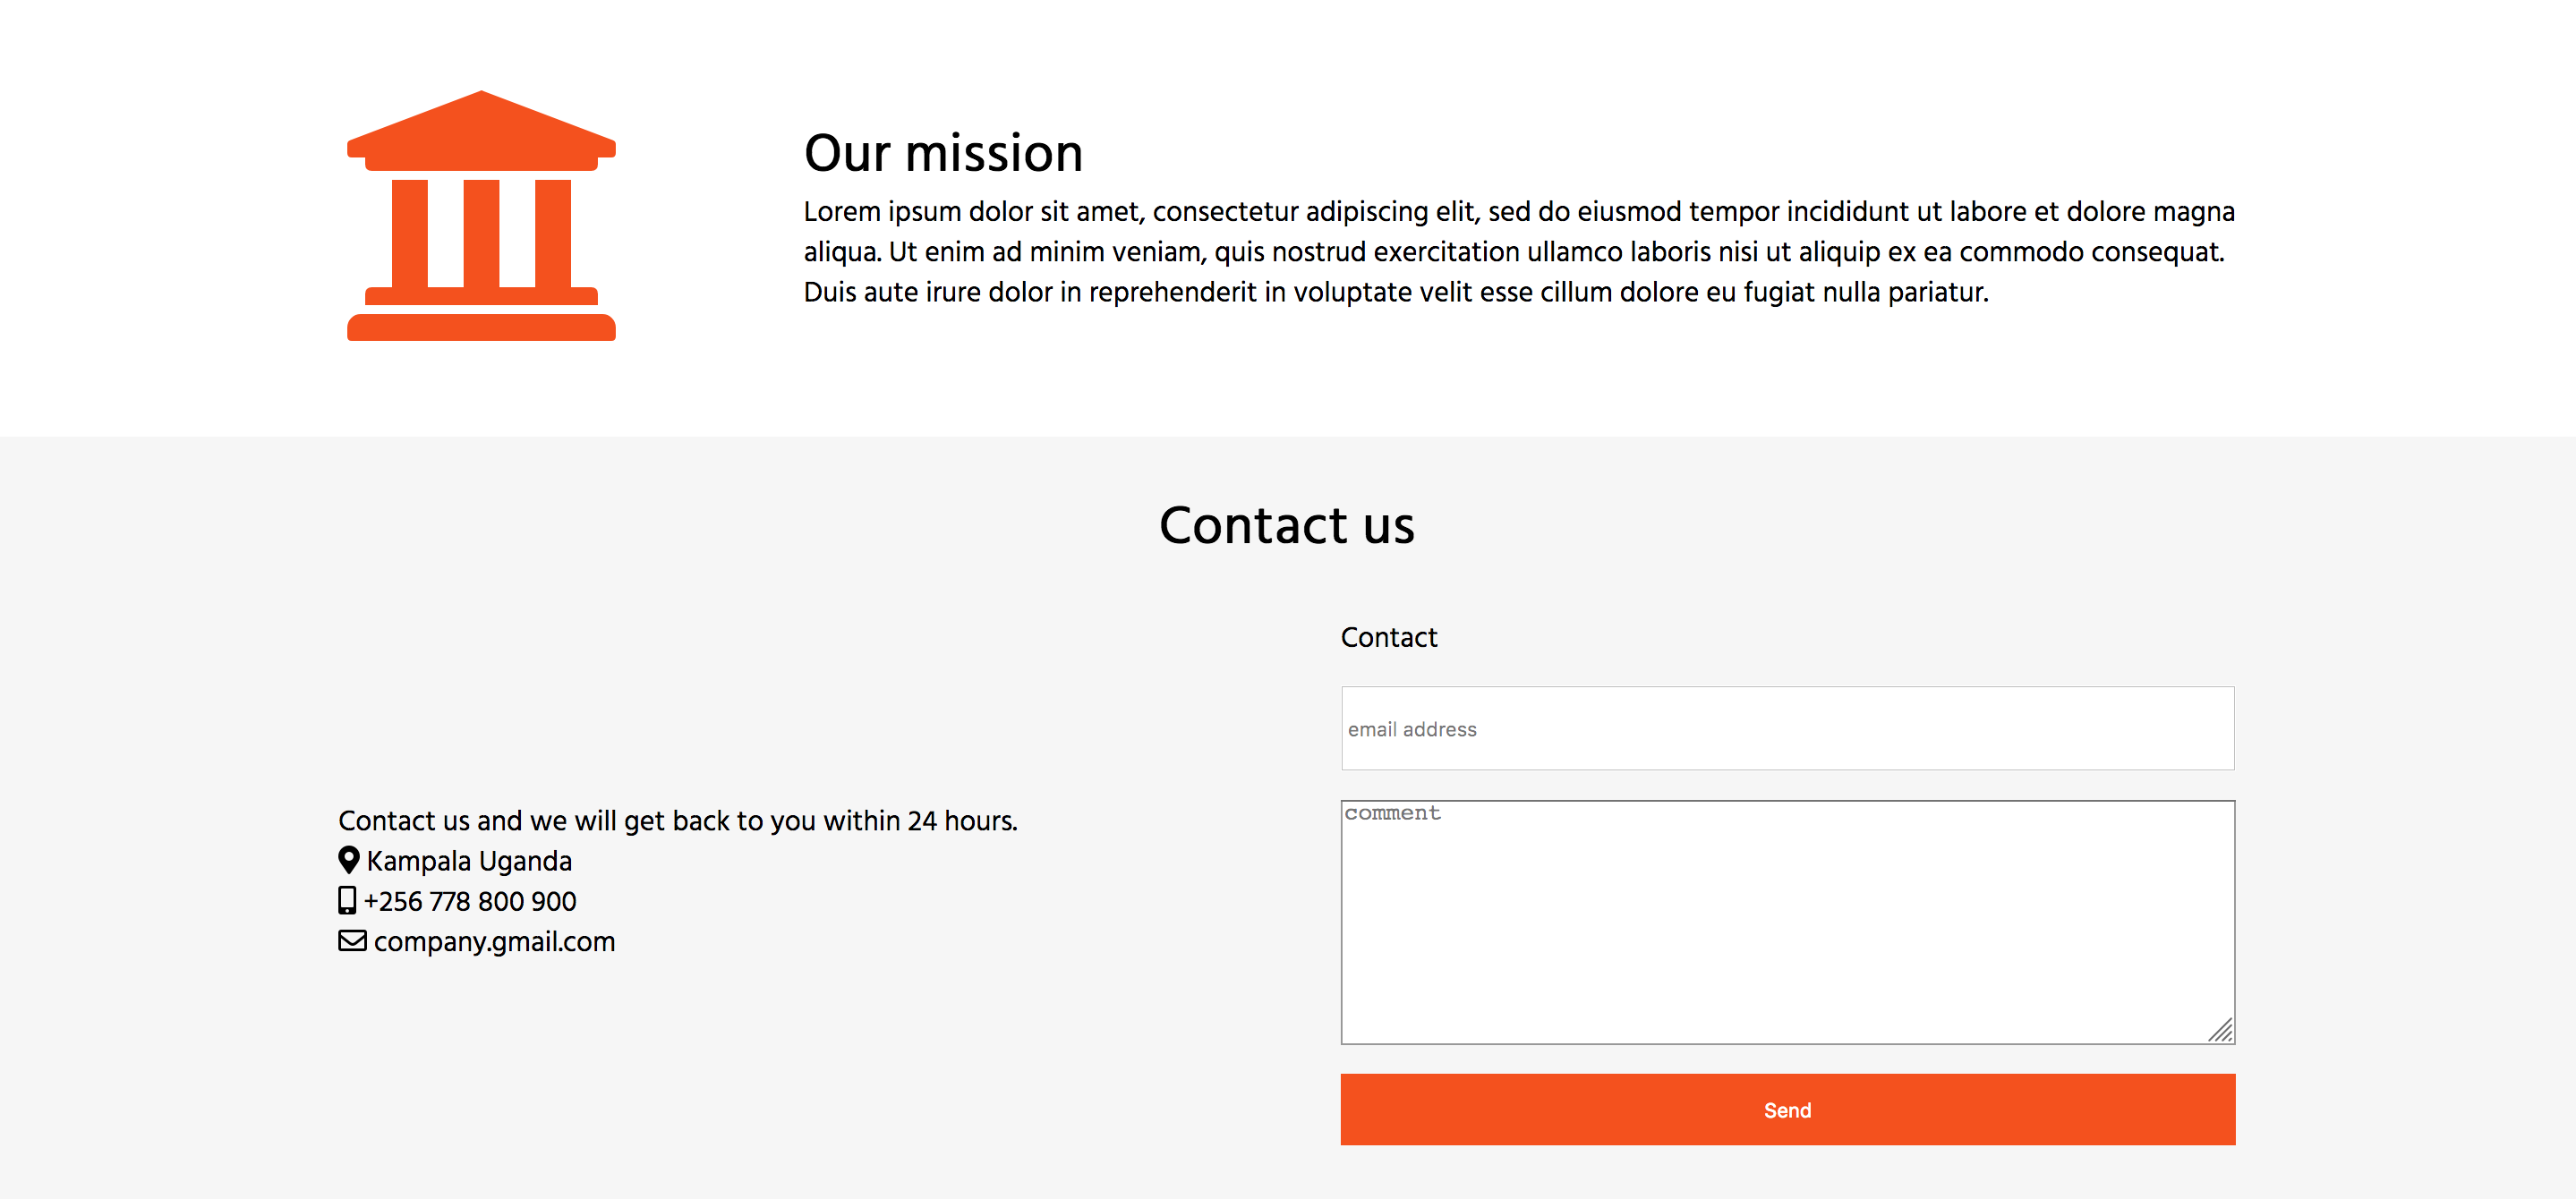Click the Our mission heading
Screen dimensions: 2576x1199
944,152
